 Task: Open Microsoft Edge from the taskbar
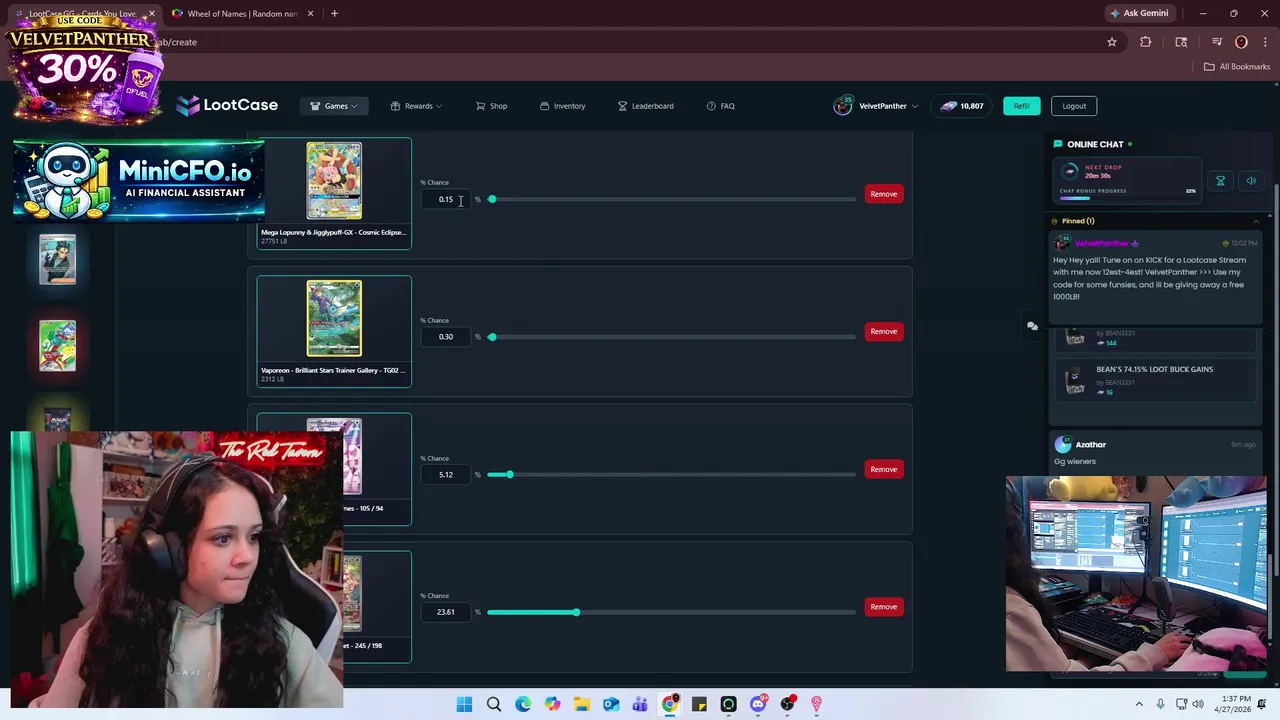pos(523,704)
